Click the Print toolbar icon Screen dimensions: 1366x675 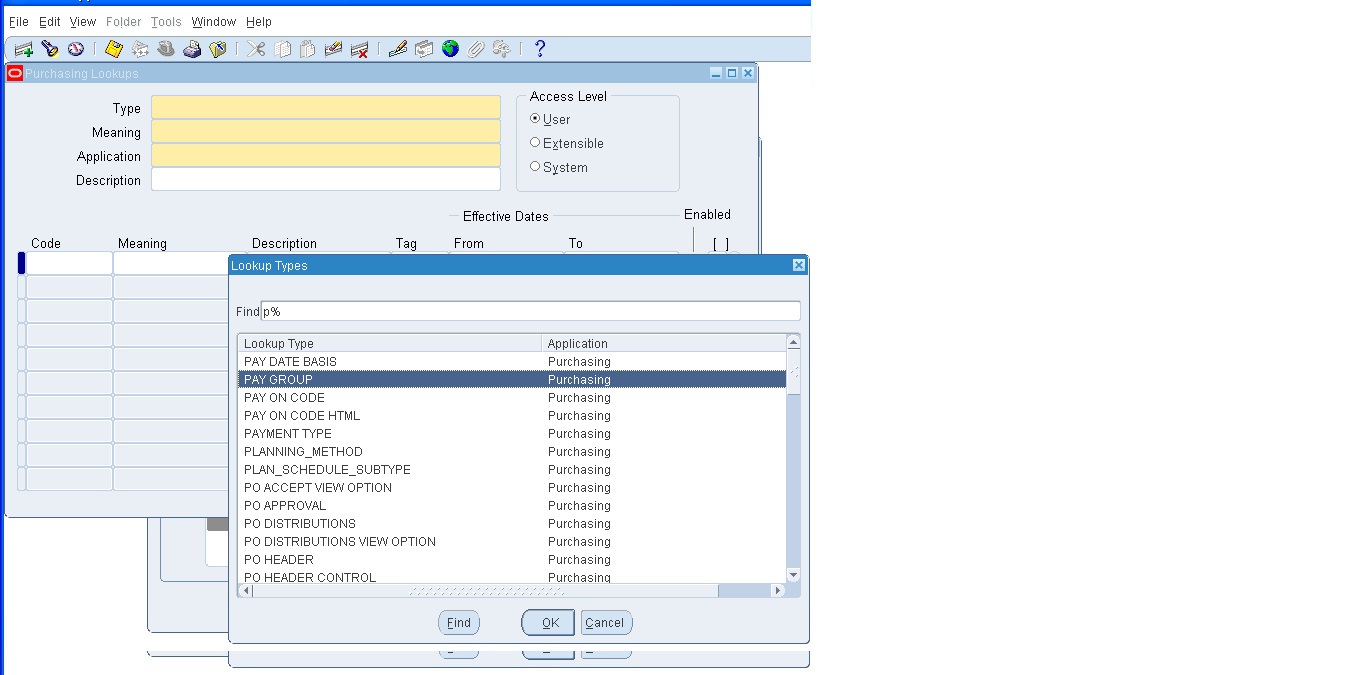[x=191, y=48]
